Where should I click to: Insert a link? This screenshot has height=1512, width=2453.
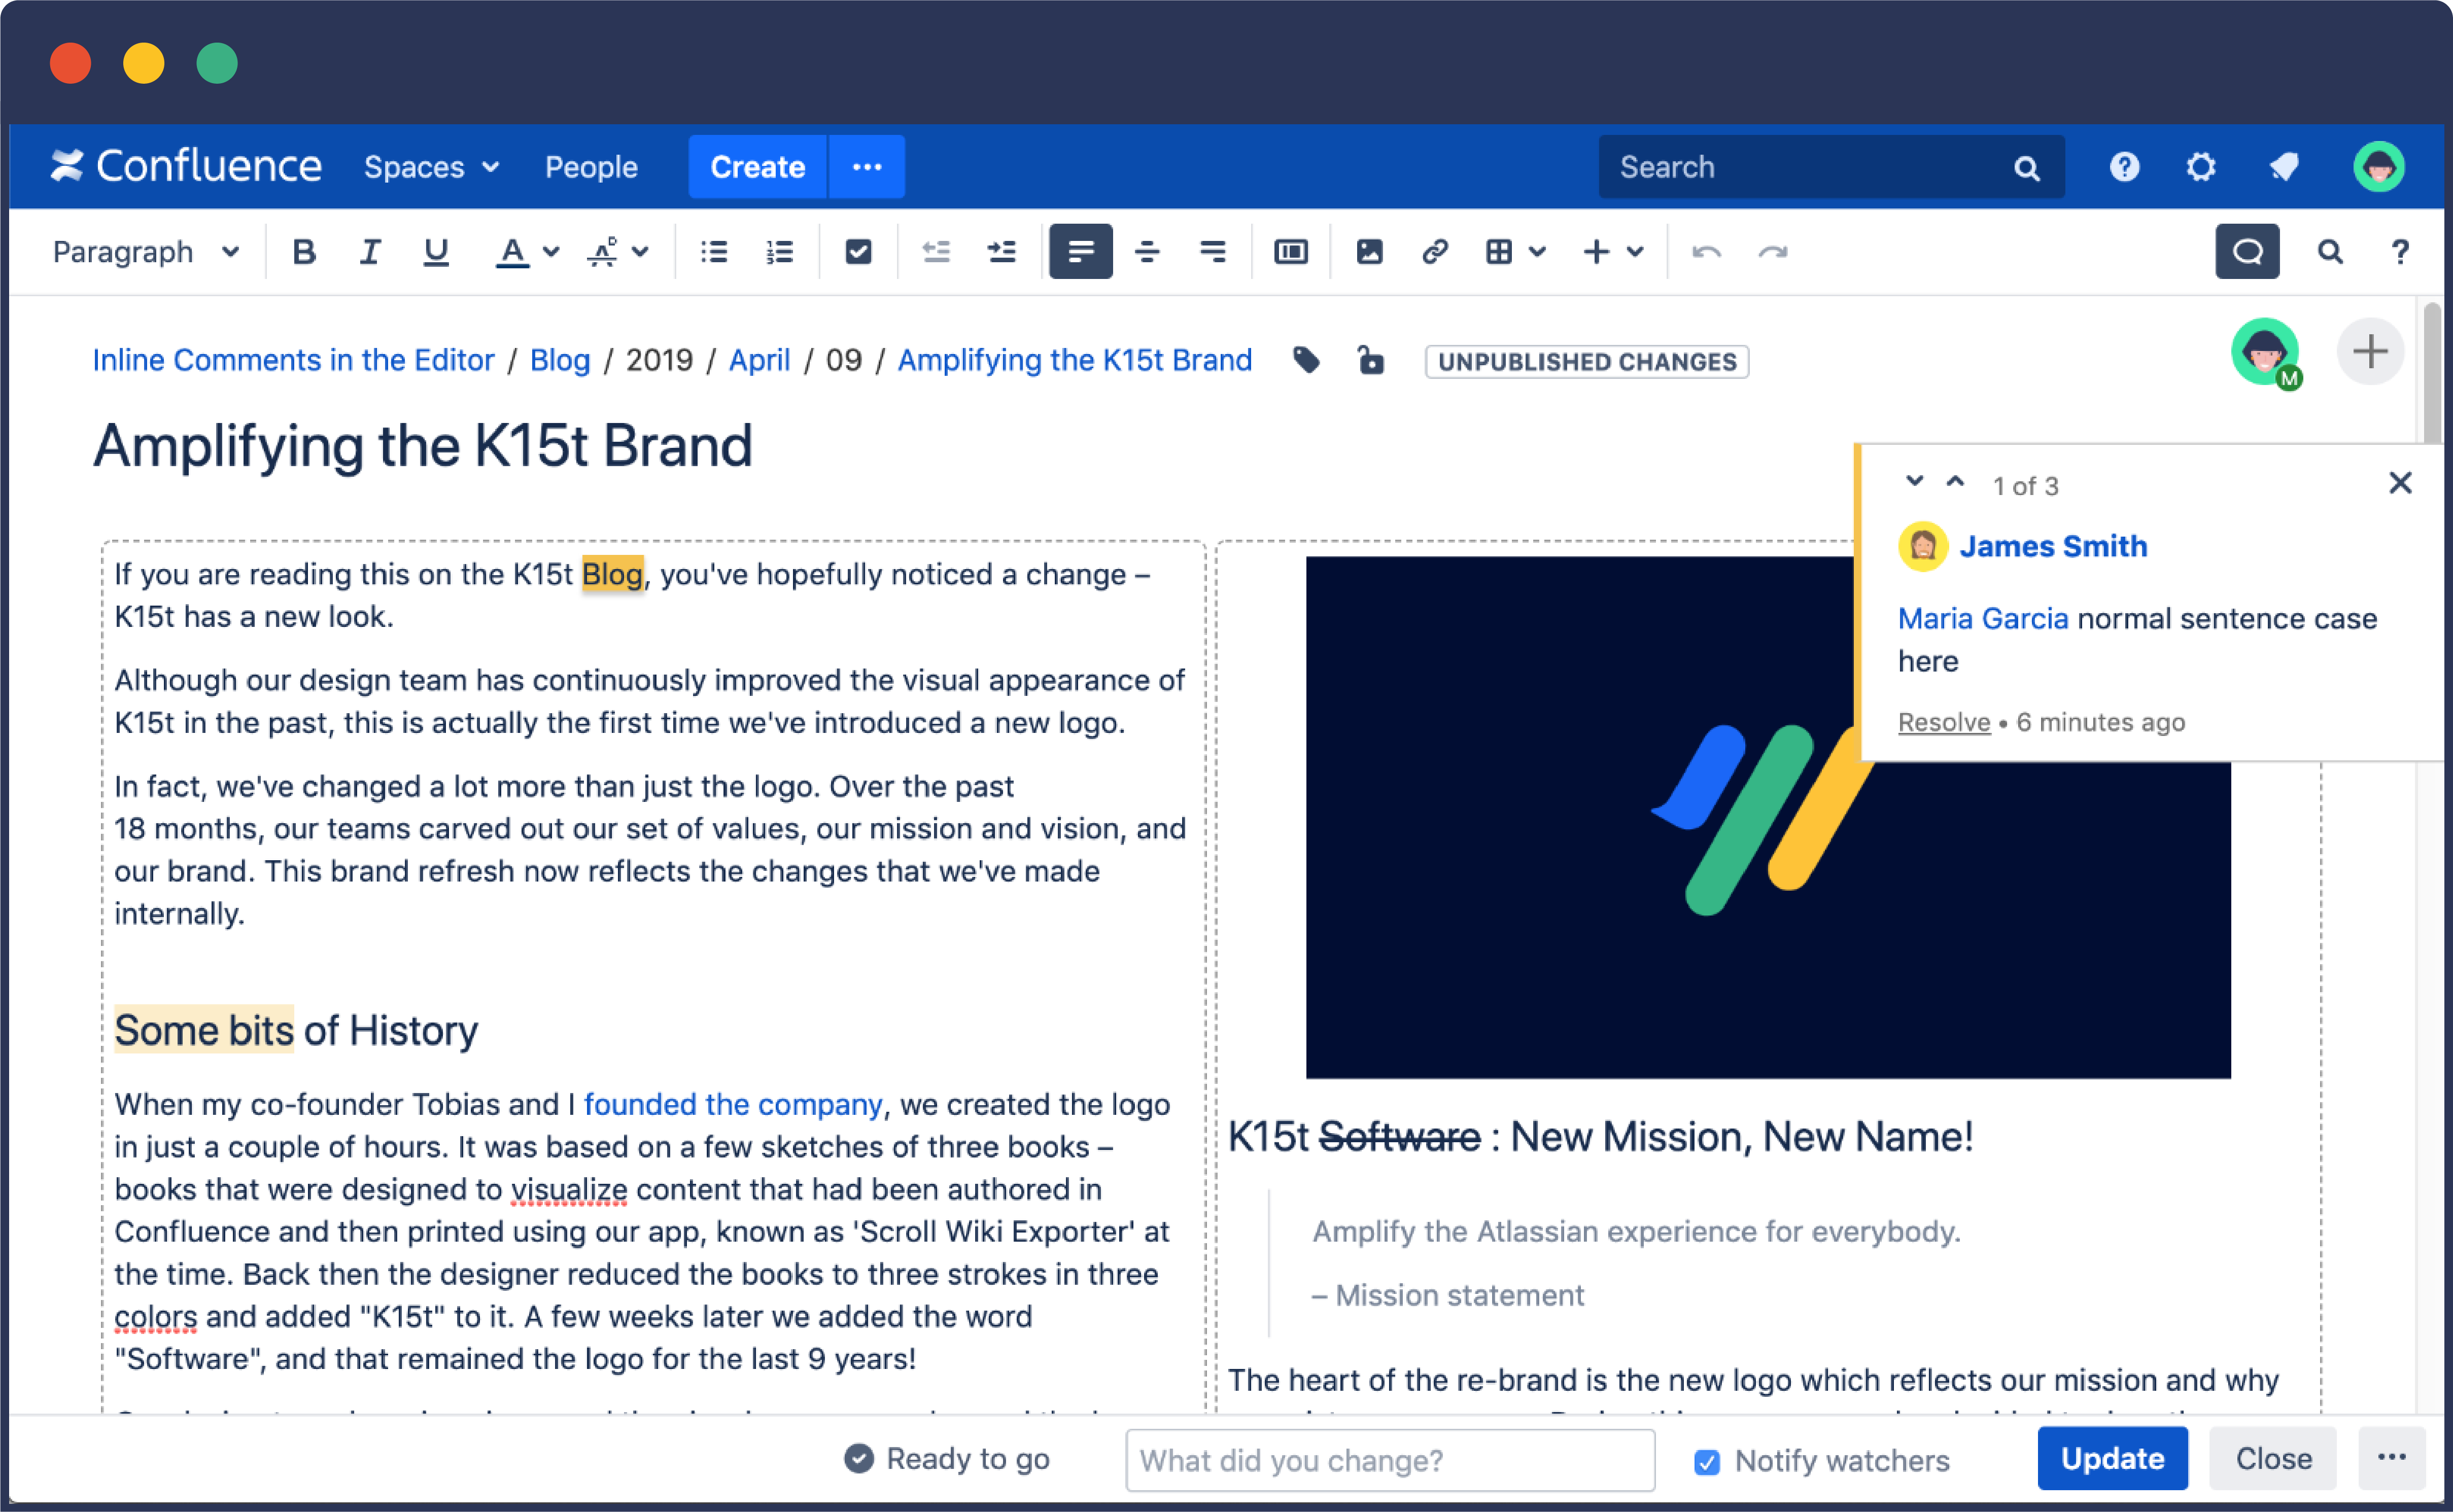1435,252
